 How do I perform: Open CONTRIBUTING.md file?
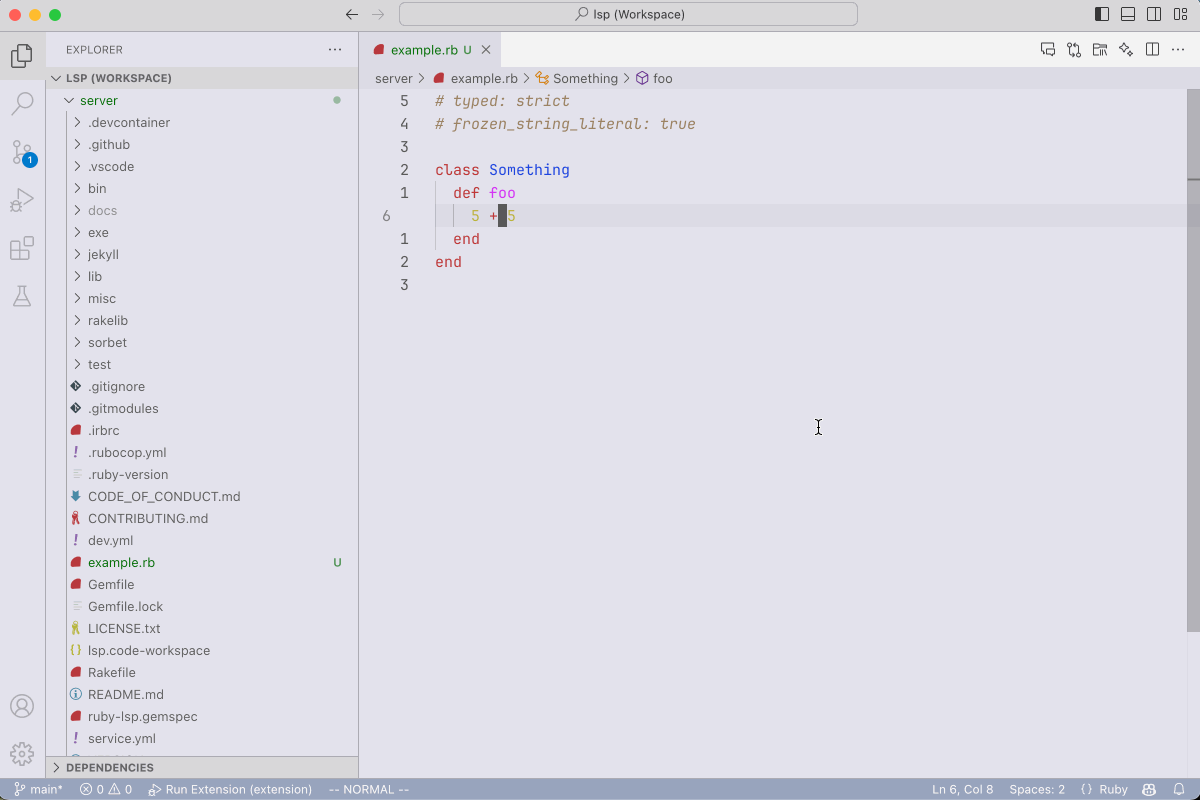coord(202,518)
